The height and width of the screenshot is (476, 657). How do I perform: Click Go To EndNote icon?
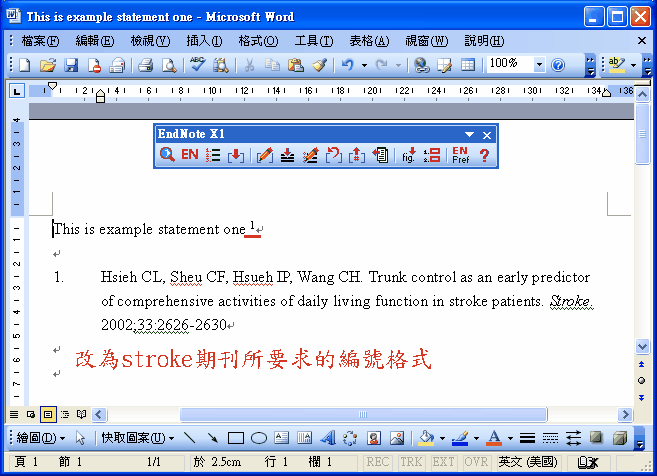[x=189, y=155]
